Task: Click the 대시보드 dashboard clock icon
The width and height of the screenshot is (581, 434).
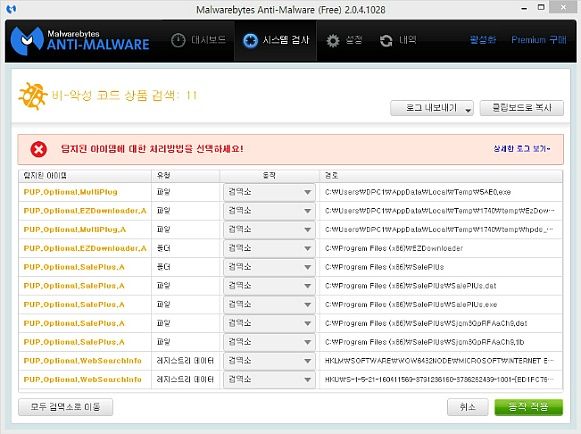Action: pos(178,40)
